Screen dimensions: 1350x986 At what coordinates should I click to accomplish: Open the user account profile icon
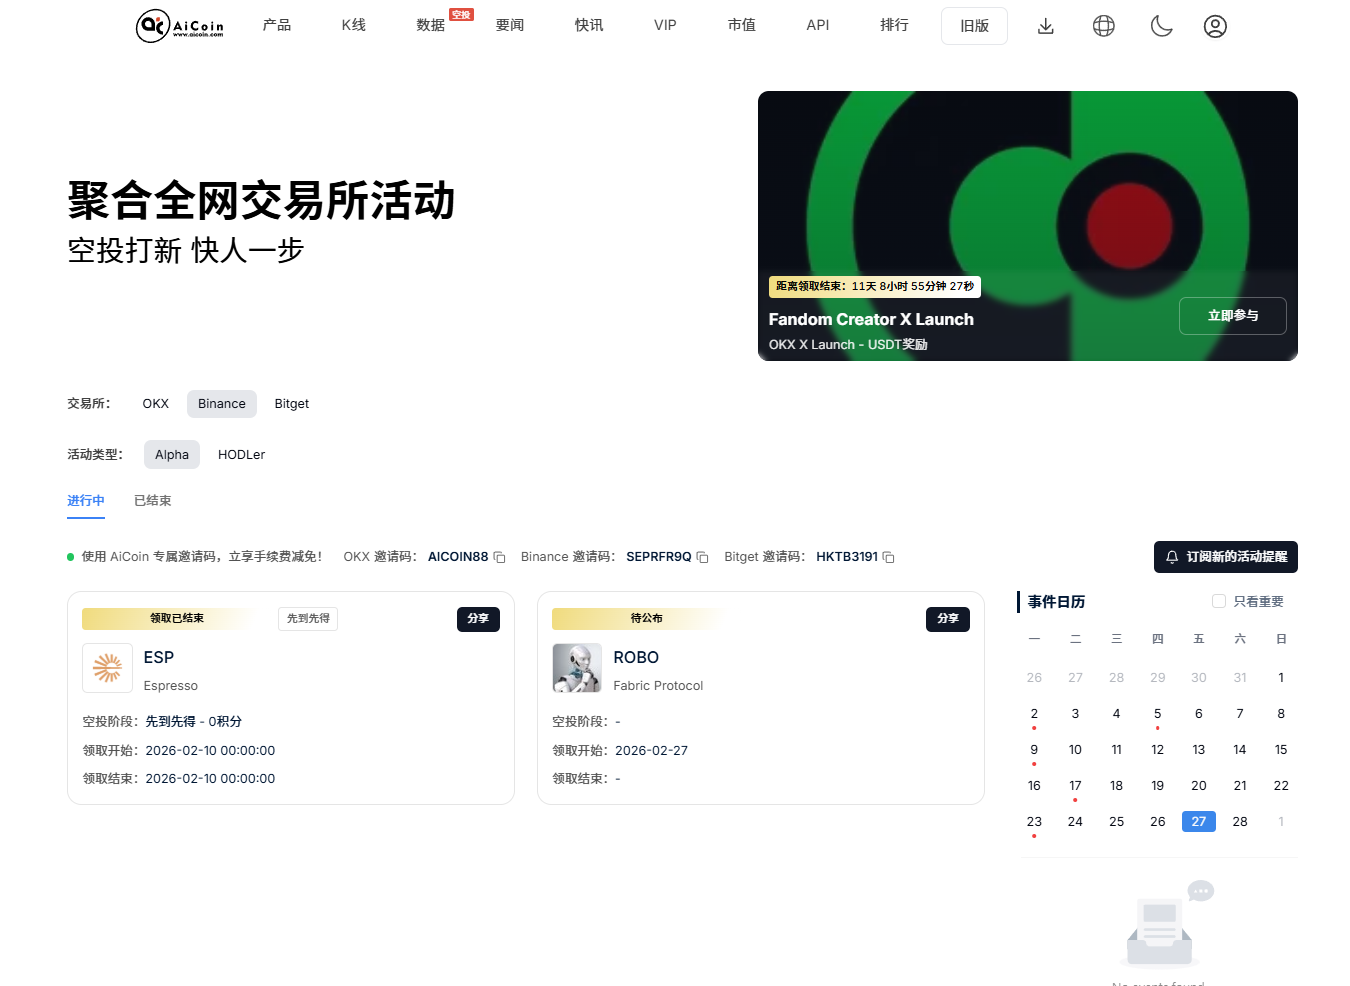click(1215, 26)
